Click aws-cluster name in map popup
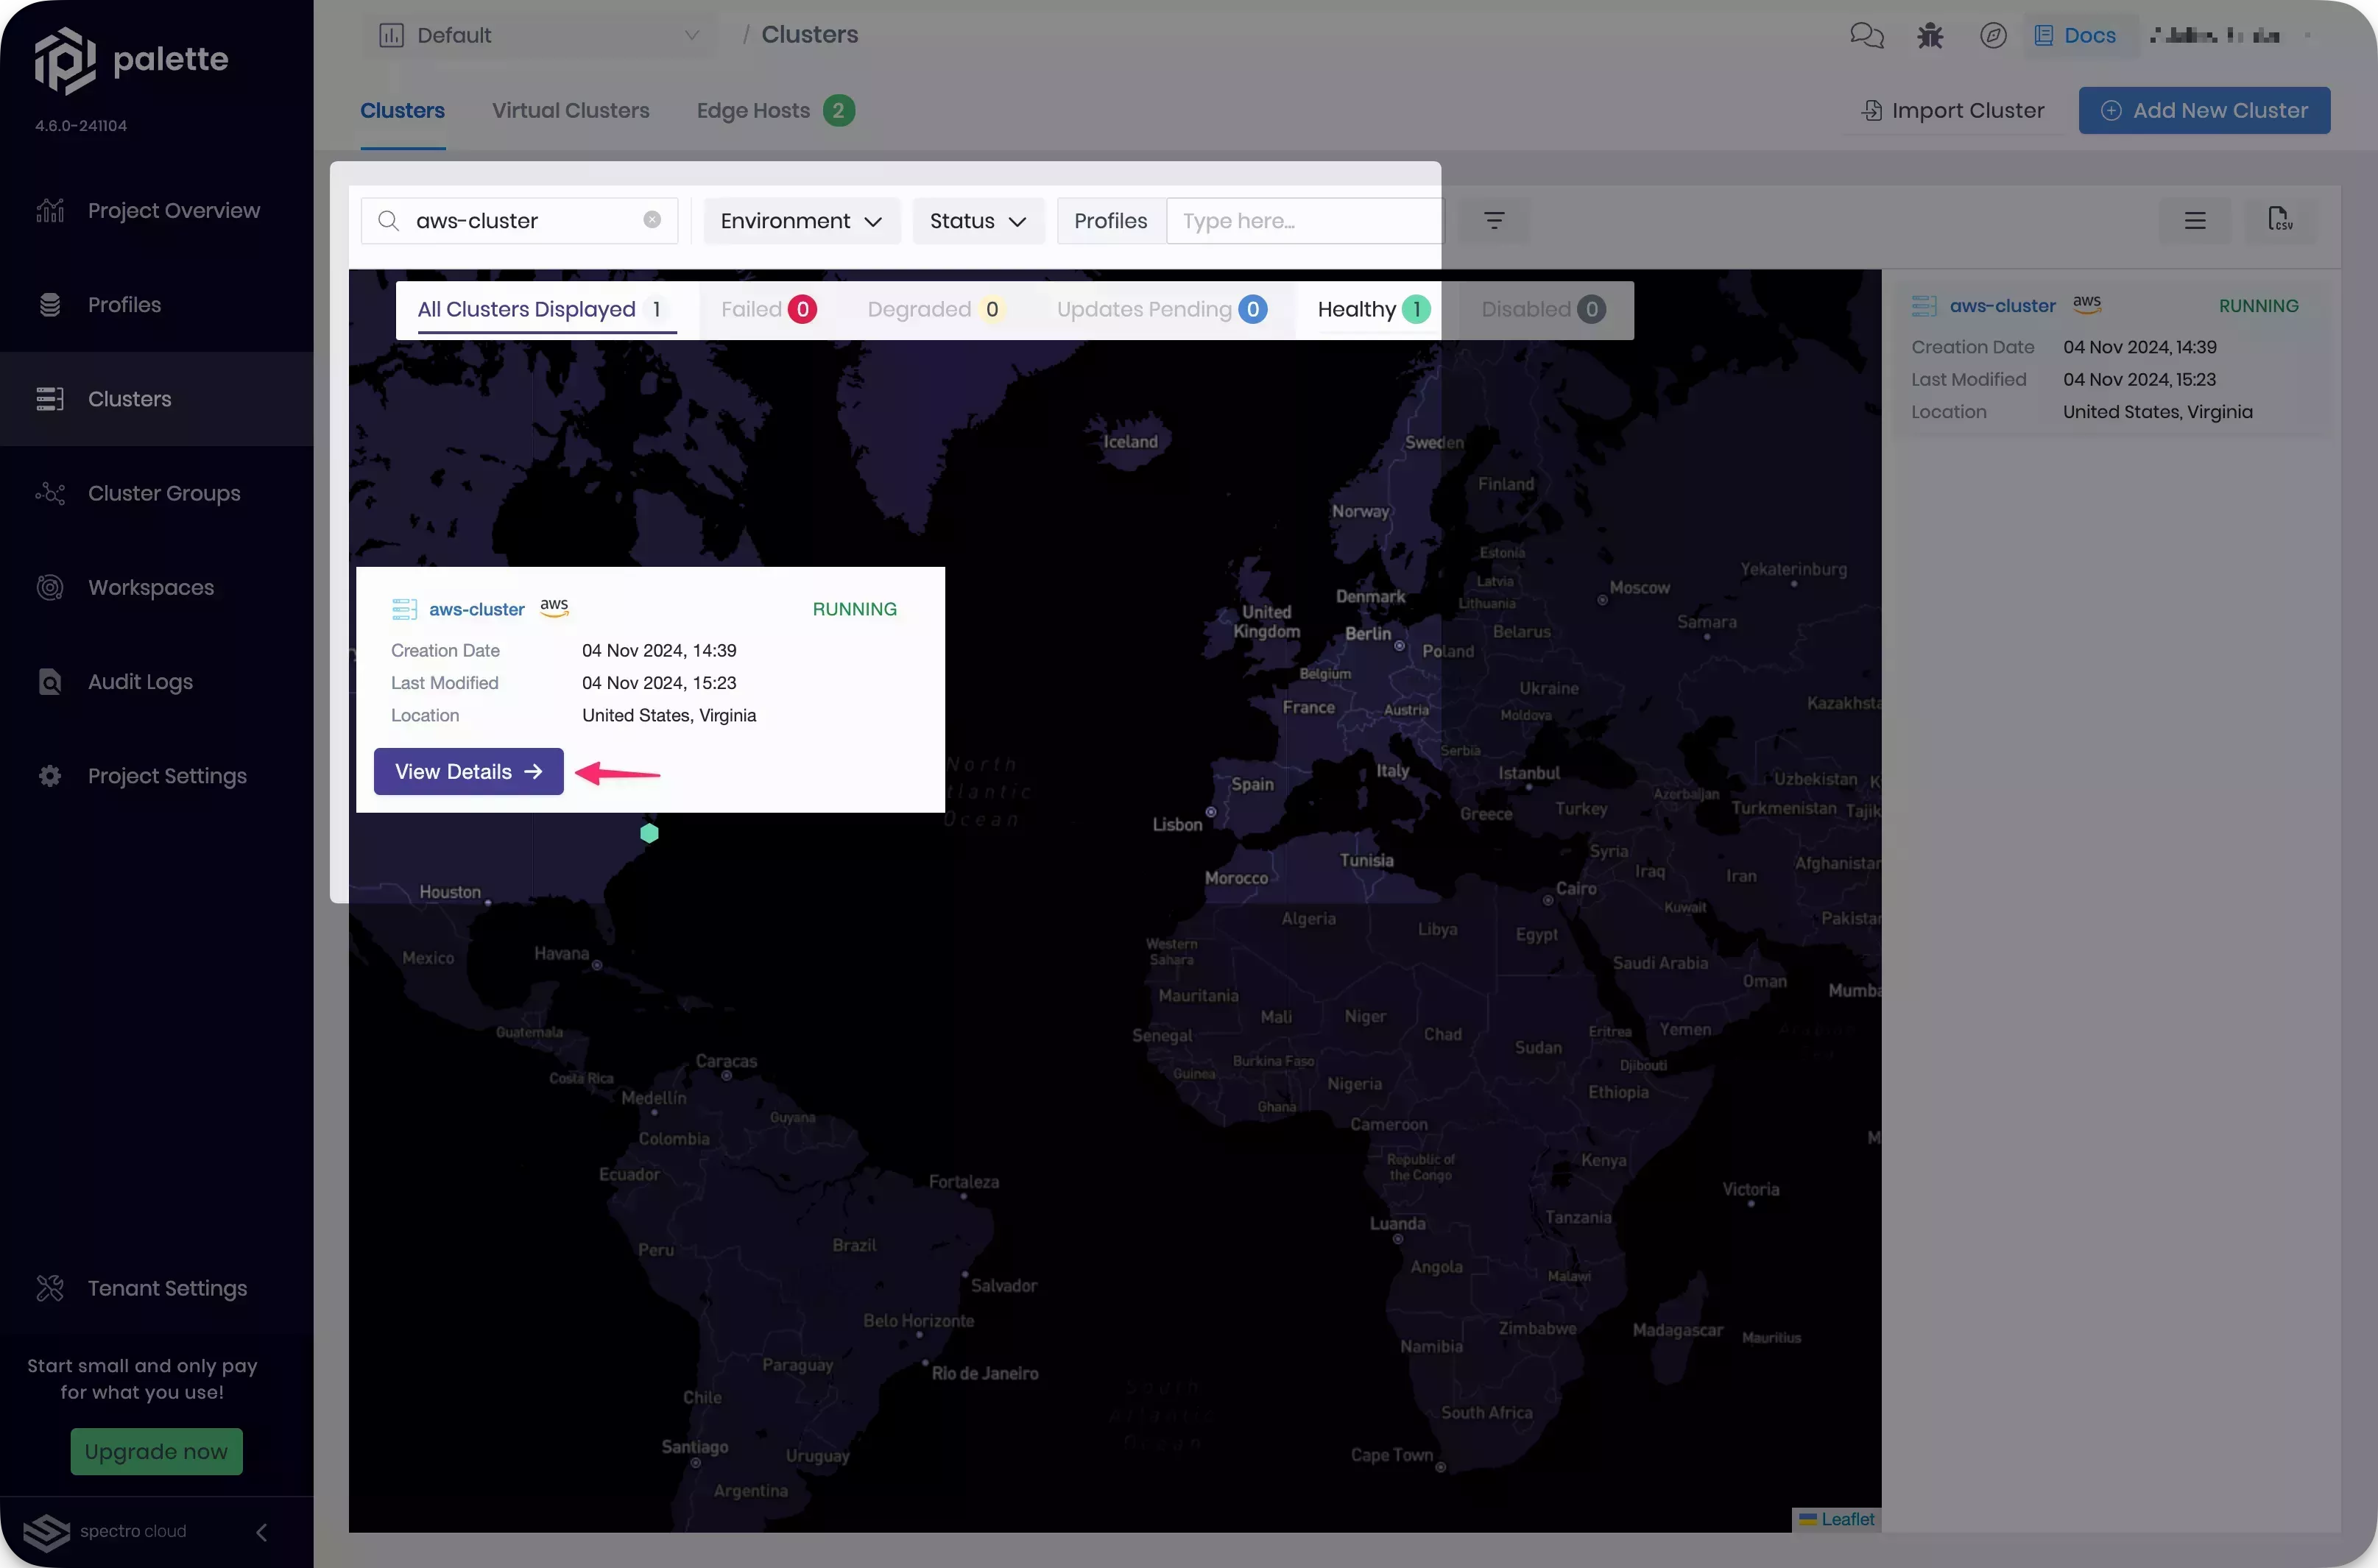Image resolution: width=2378 pixels, height=1568 pixels. (x=476, y=609)
